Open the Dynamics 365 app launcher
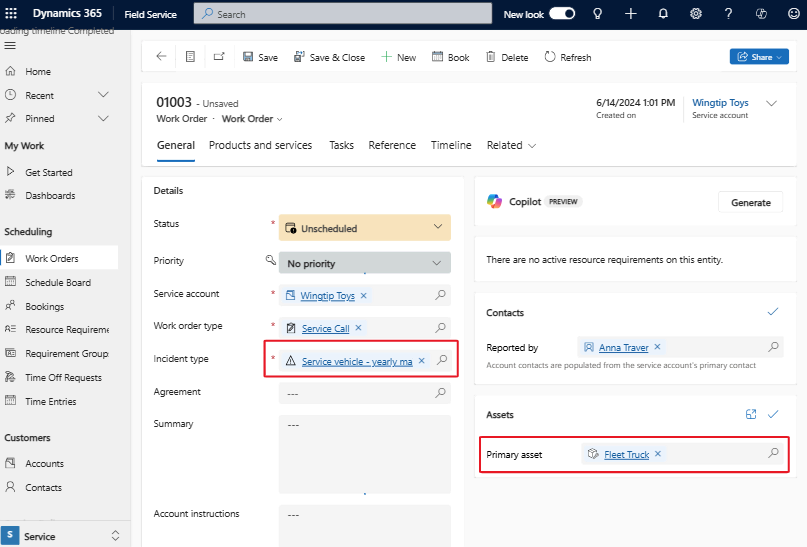Screen dimensions: 807x547 point(11,13)
